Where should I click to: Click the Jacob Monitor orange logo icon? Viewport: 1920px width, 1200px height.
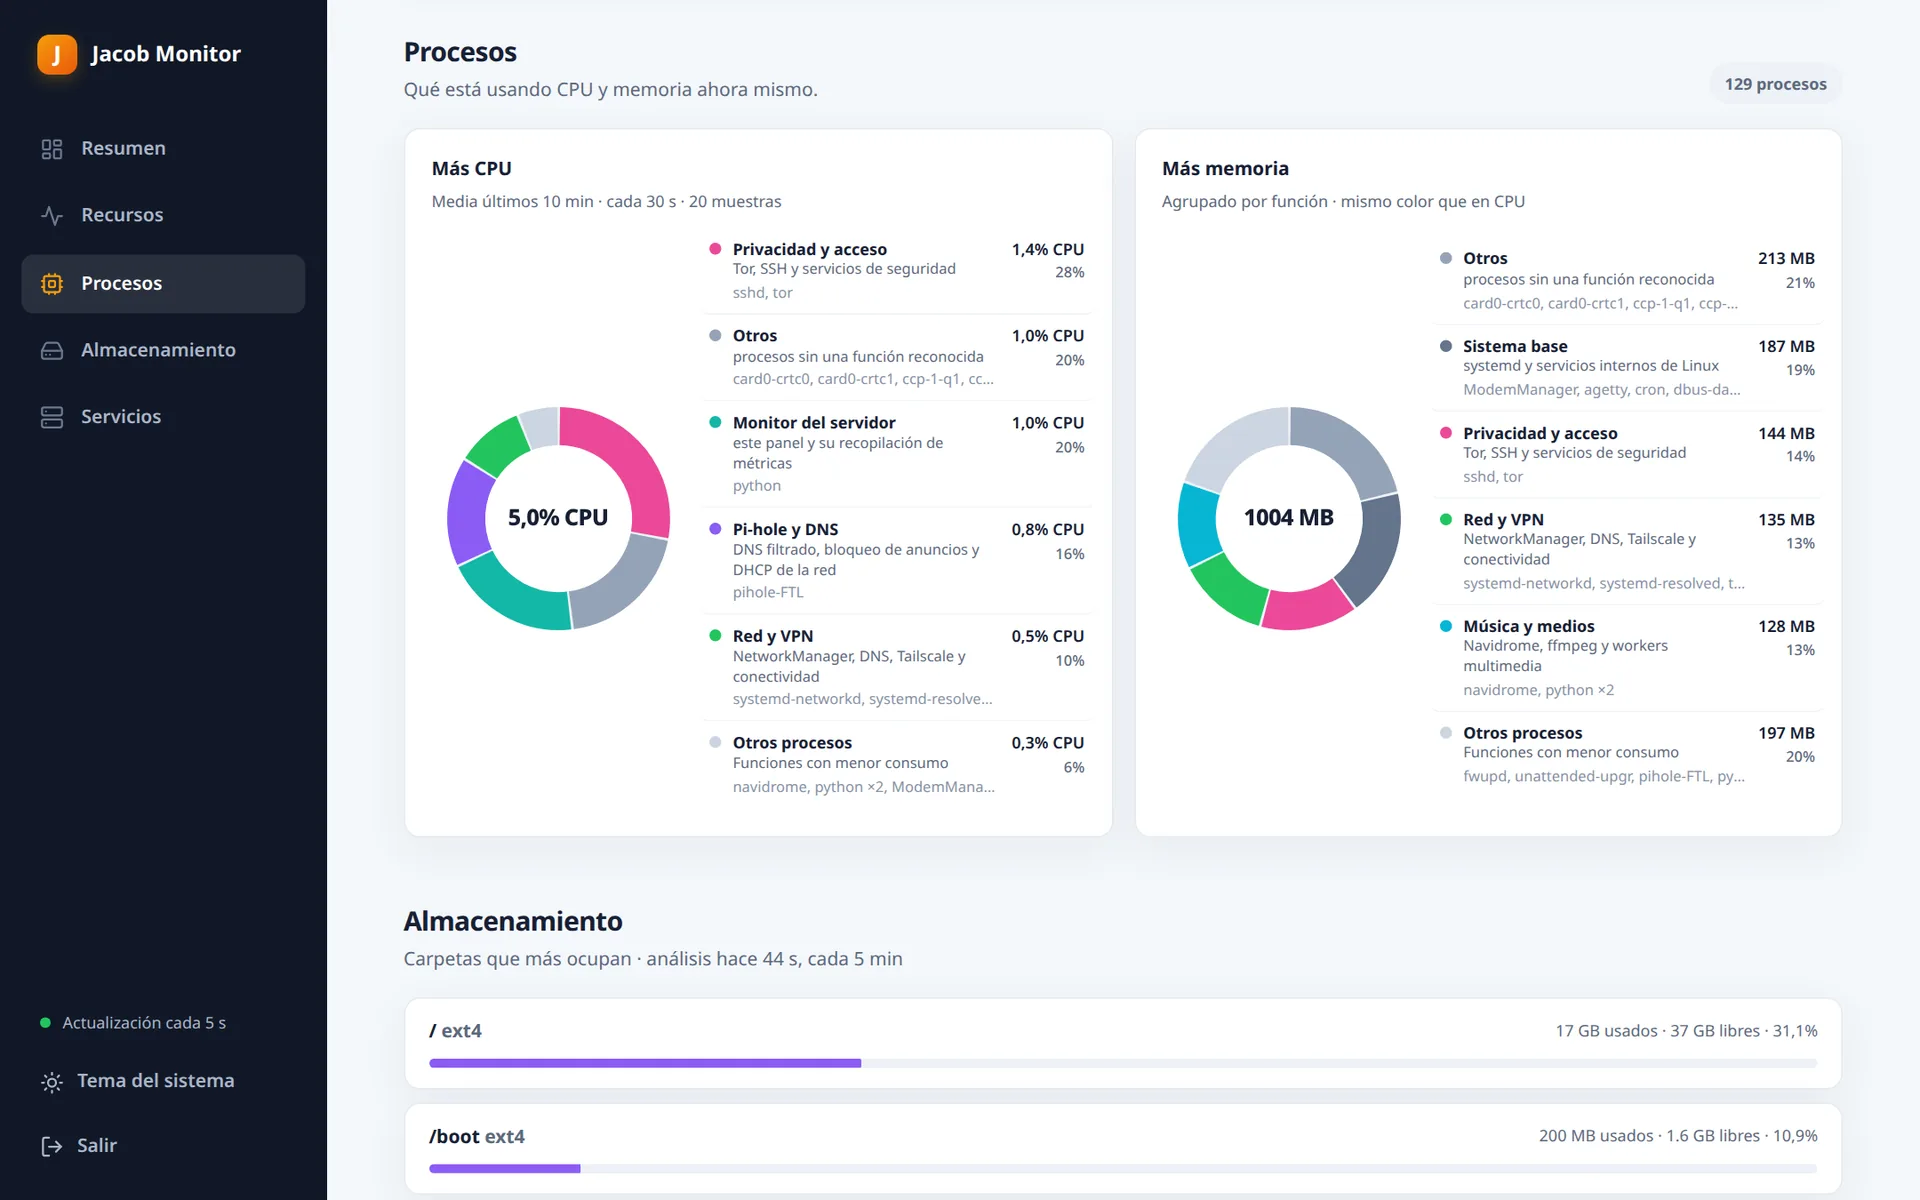[57, 54]
